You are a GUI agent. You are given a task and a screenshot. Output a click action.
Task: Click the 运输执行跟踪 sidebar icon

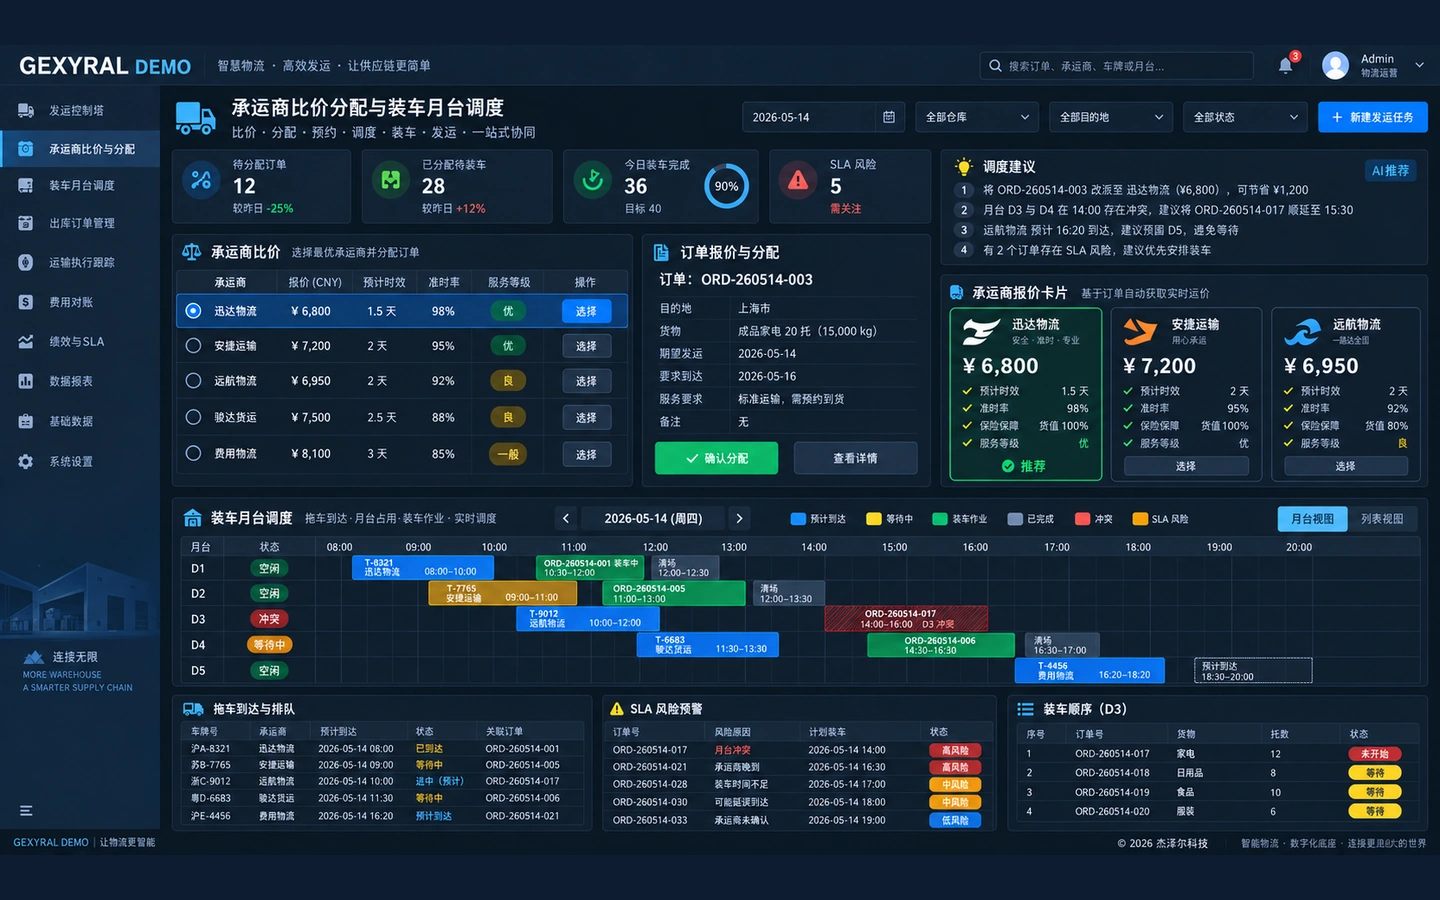26,263
